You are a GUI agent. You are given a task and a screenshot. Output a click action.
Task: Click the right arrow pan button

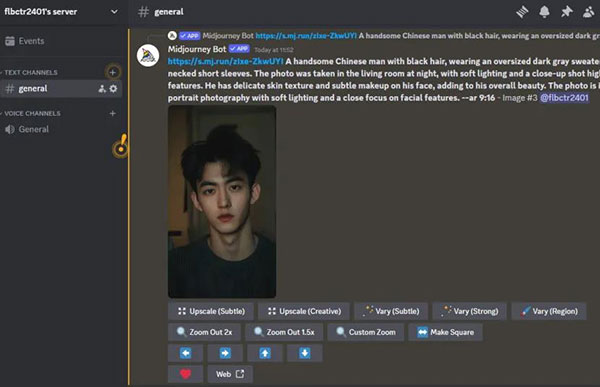pyautogui.click(x=225, y=353)
